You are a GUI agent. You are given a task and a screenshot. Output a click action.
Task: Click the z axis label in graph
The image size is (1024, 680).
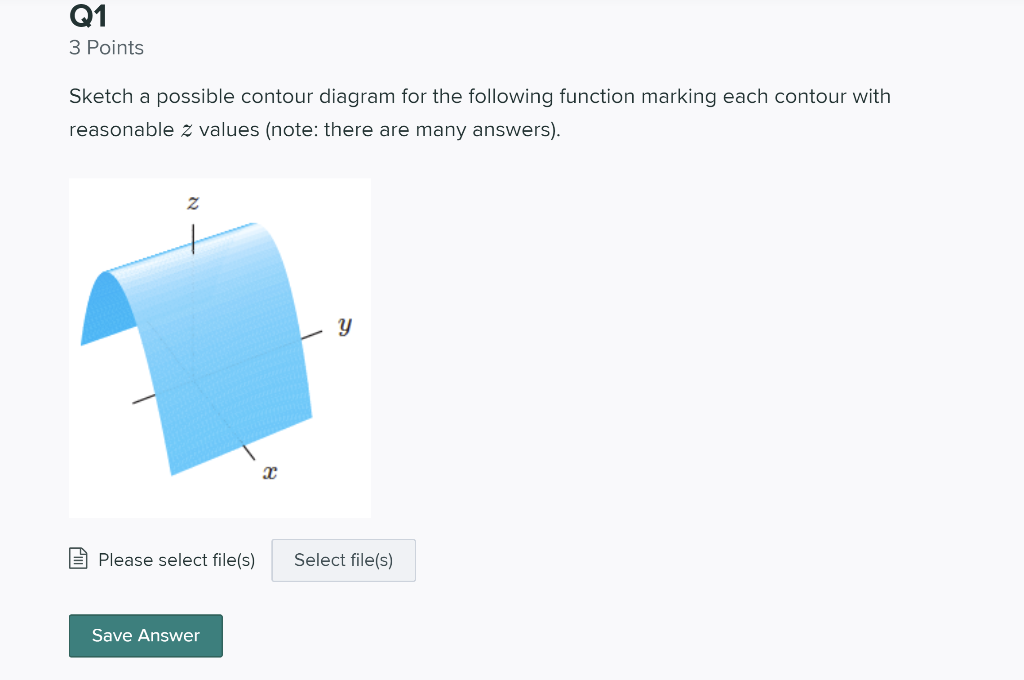(x=193, y=202)
